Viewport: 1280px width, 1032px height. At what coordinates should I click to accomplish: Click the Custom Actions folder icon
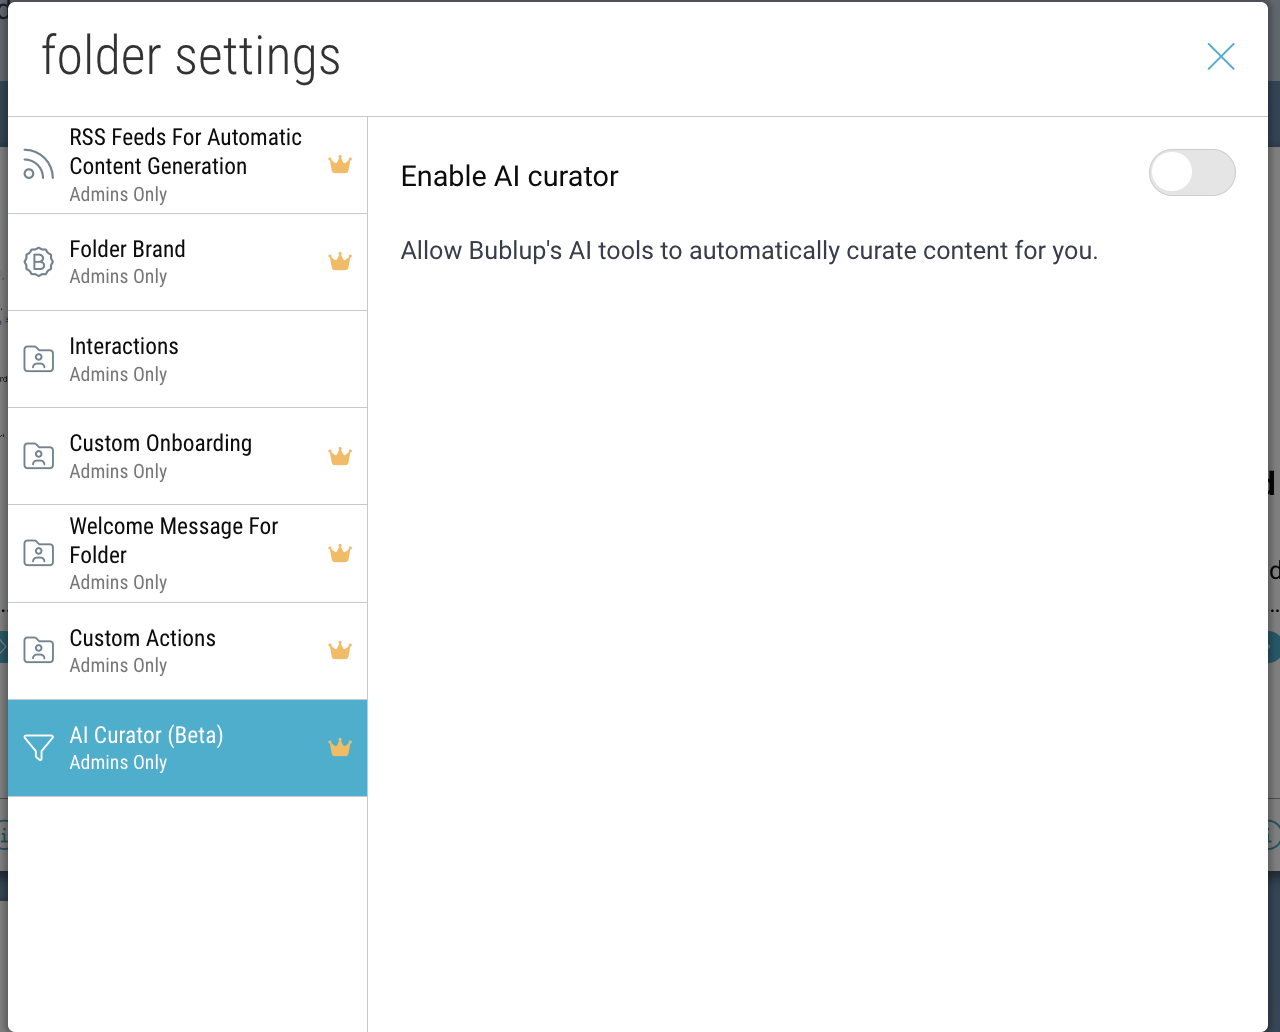38,651
